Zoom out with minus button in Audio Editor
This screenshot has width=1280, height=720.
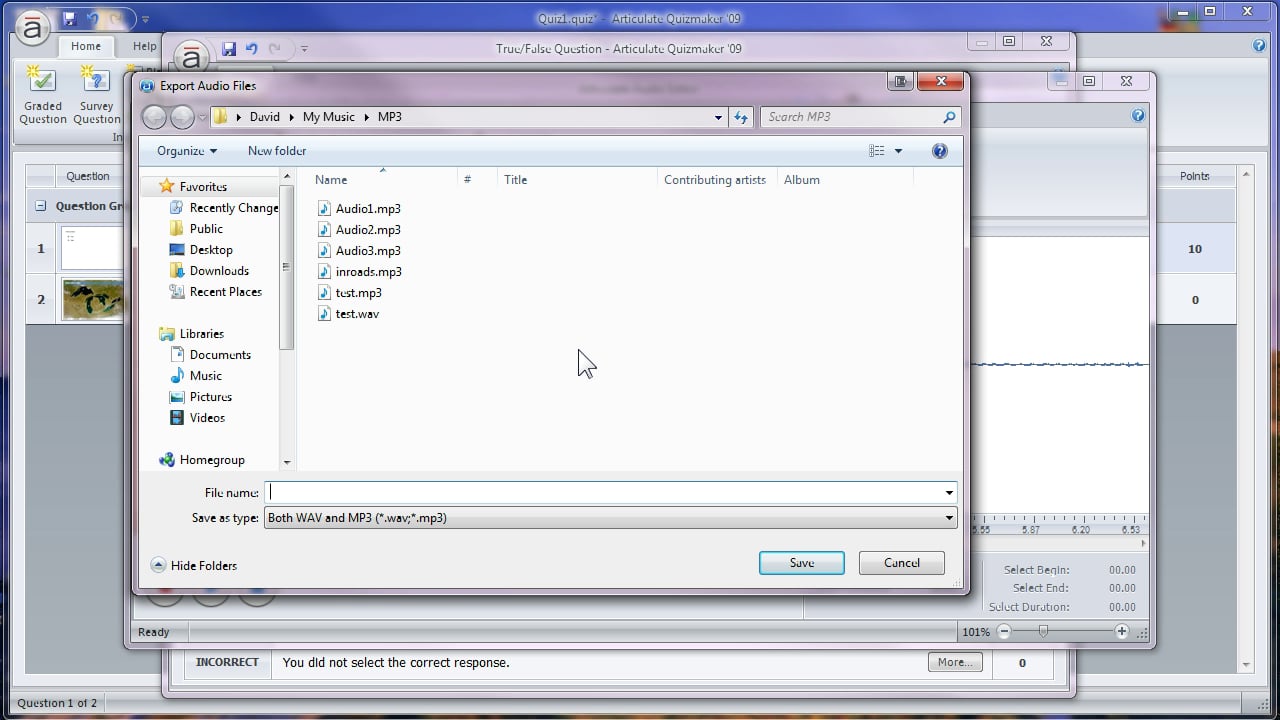pyautogui.click(x=1005, y=632)
